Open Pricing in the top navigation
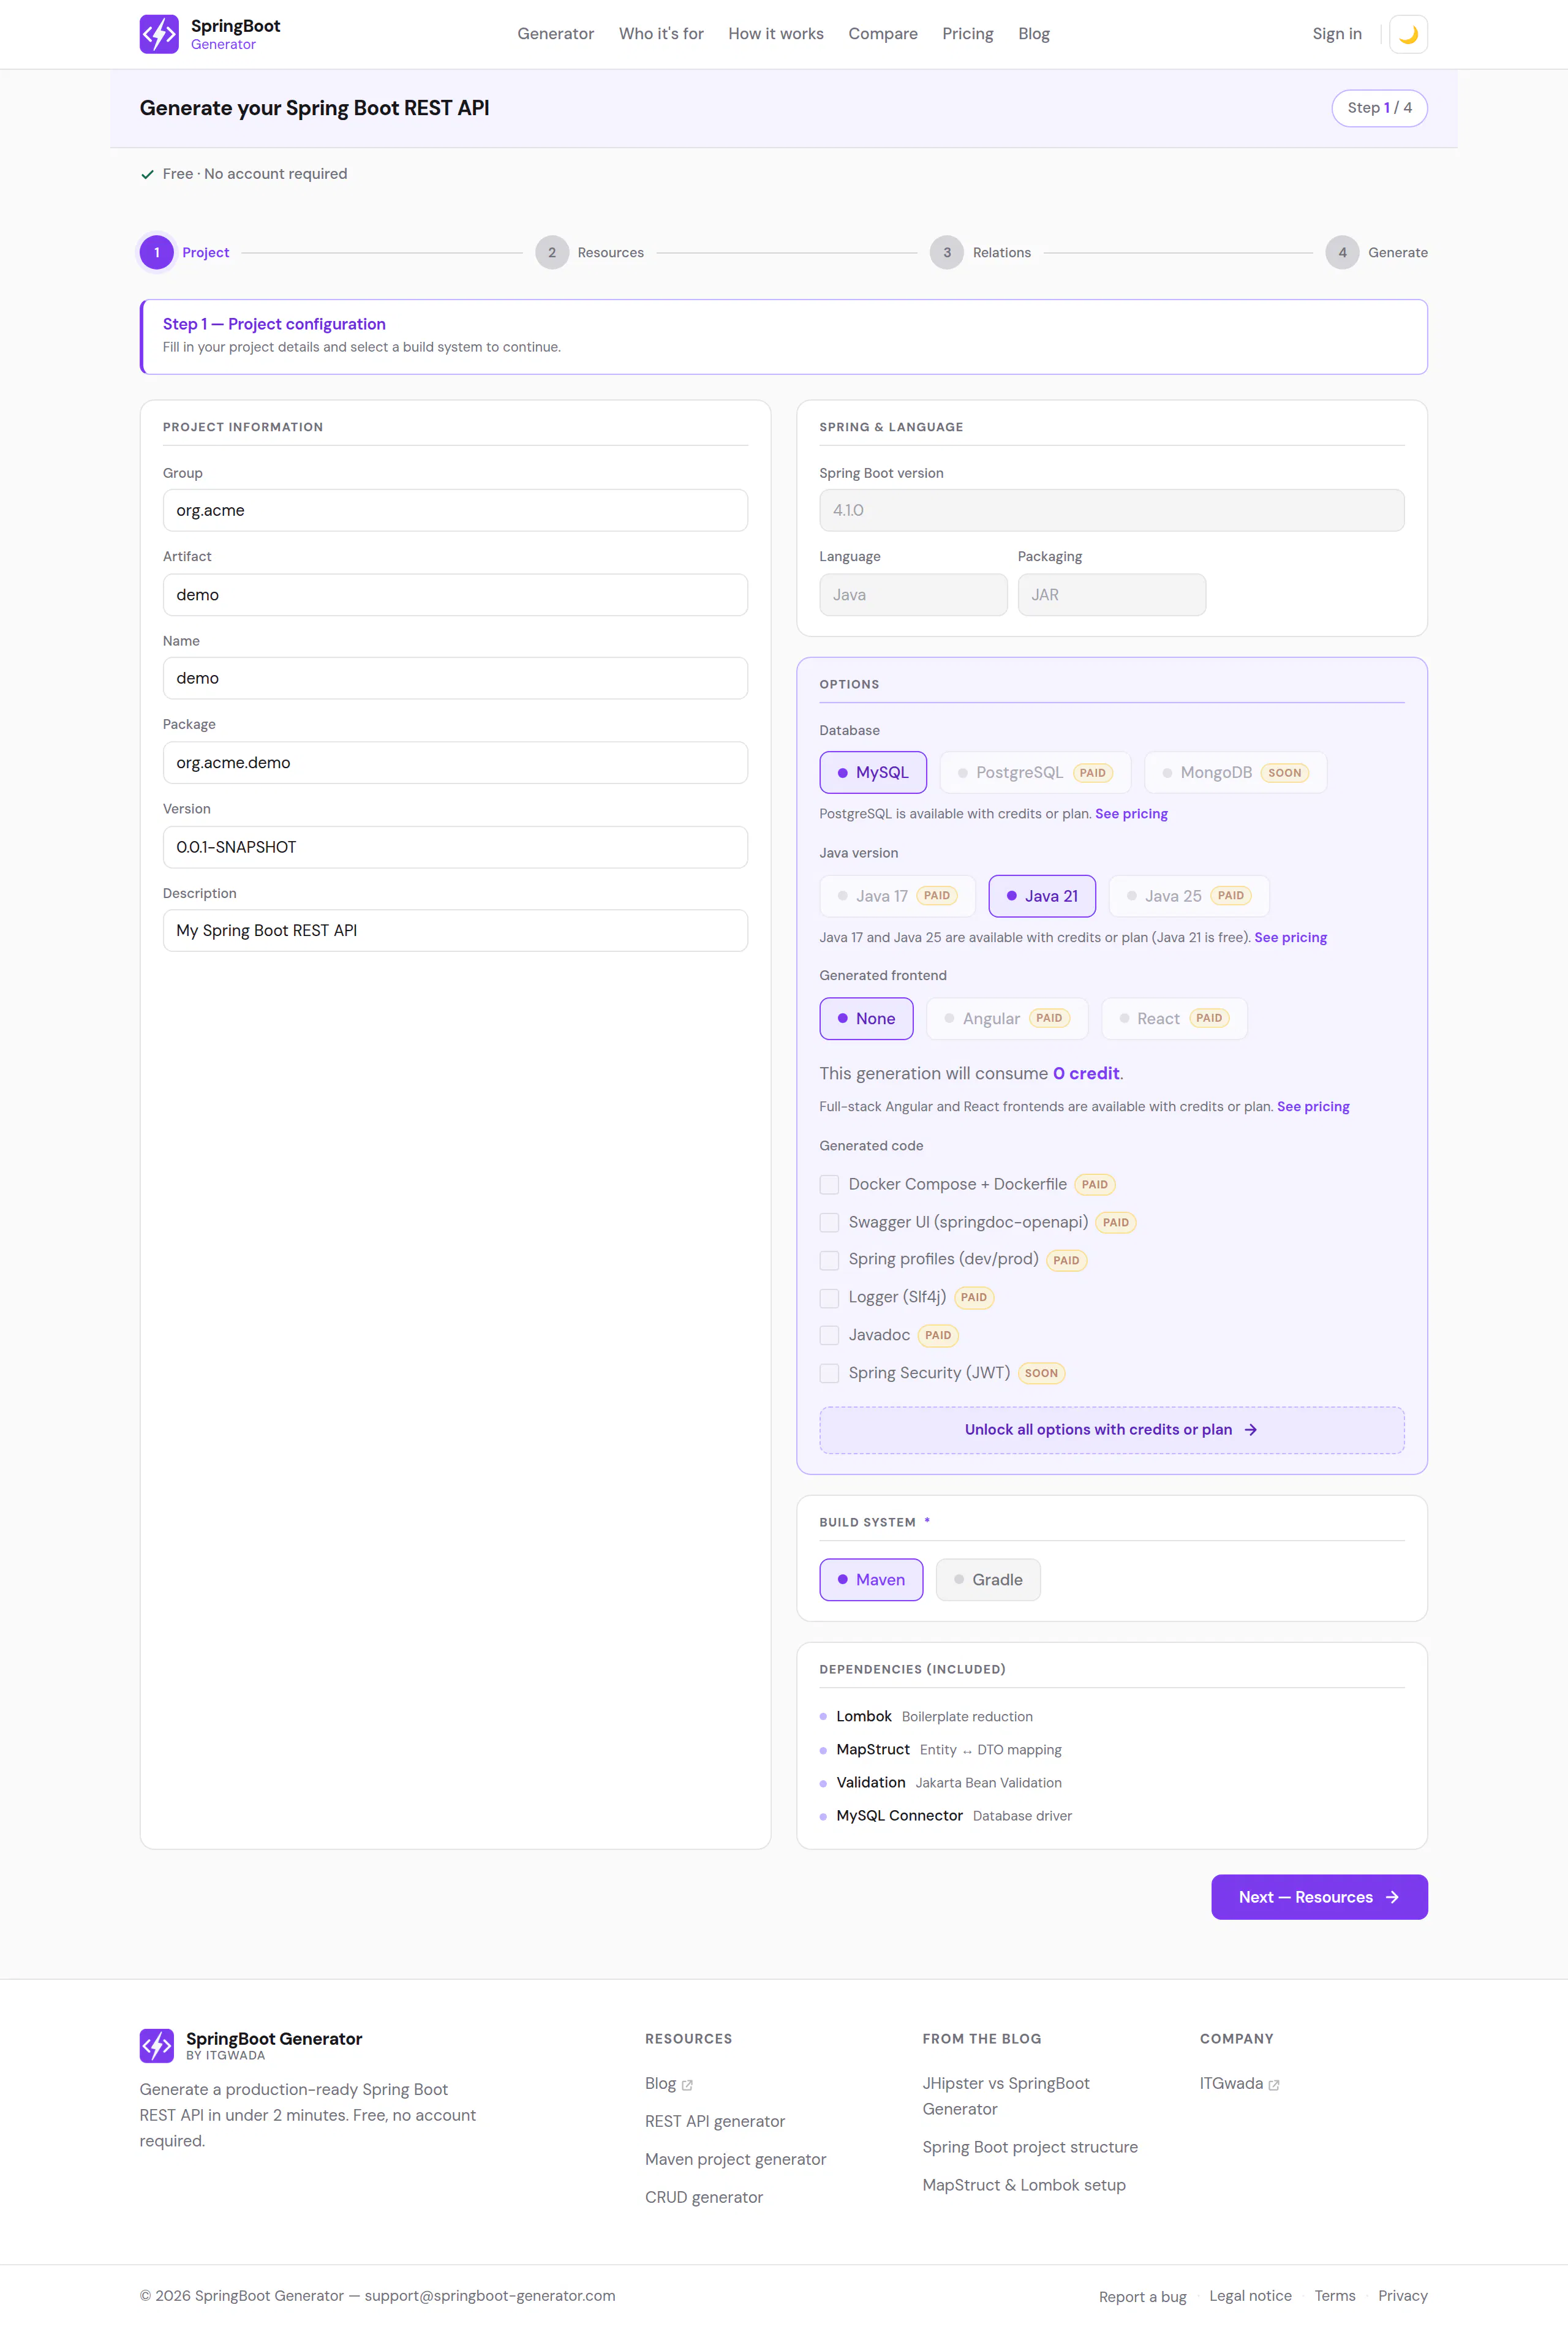Image resolution: width=1568 pixels, height=2329 pixels. [967, 34]
